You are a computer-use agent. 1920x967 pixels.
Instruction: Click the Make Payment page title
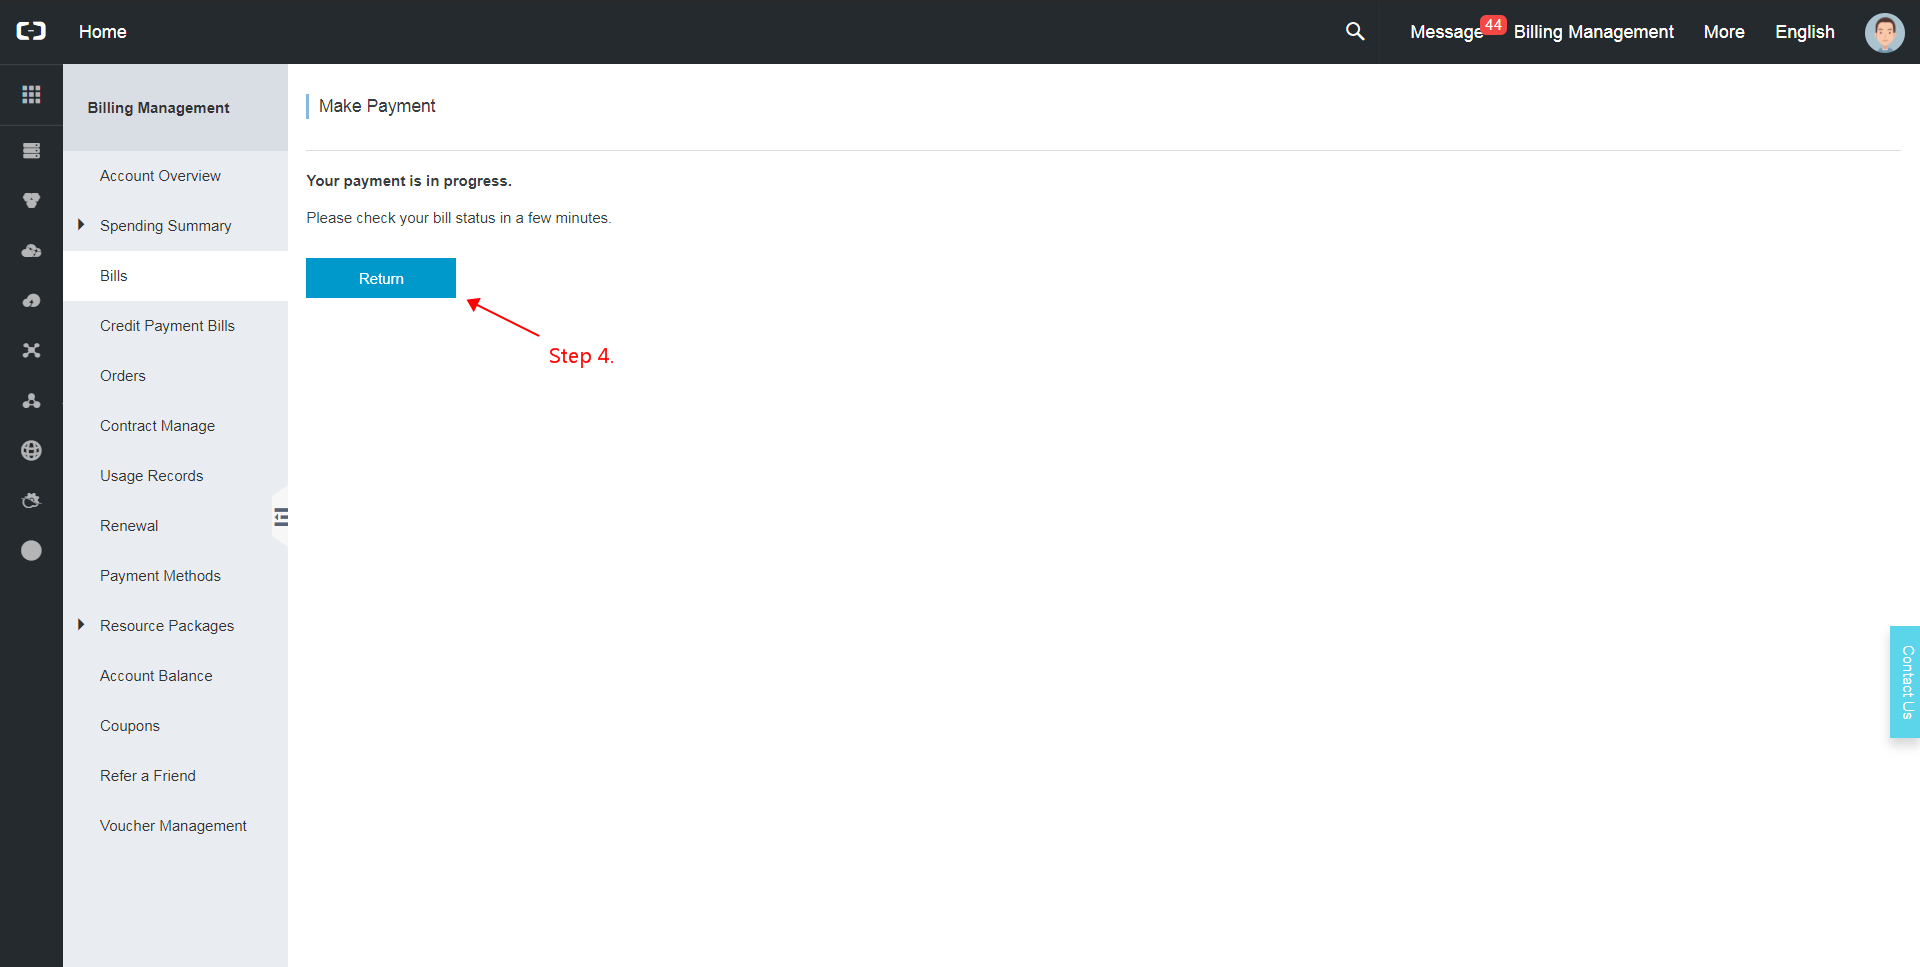pyautogui.click(x=377, y=106)
